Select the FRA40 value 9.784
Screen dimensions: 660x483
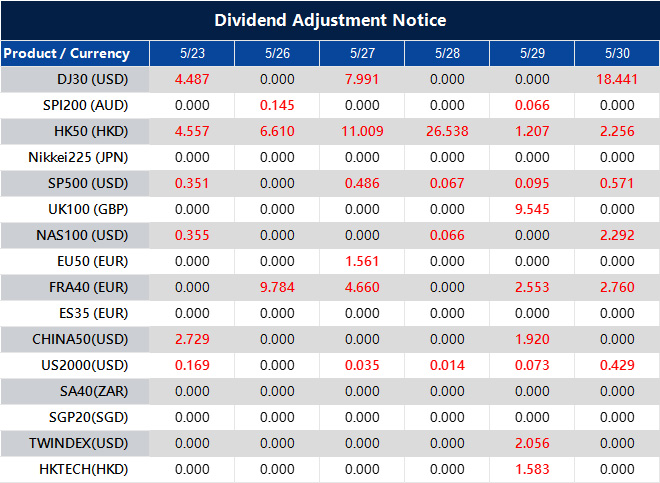276,287
